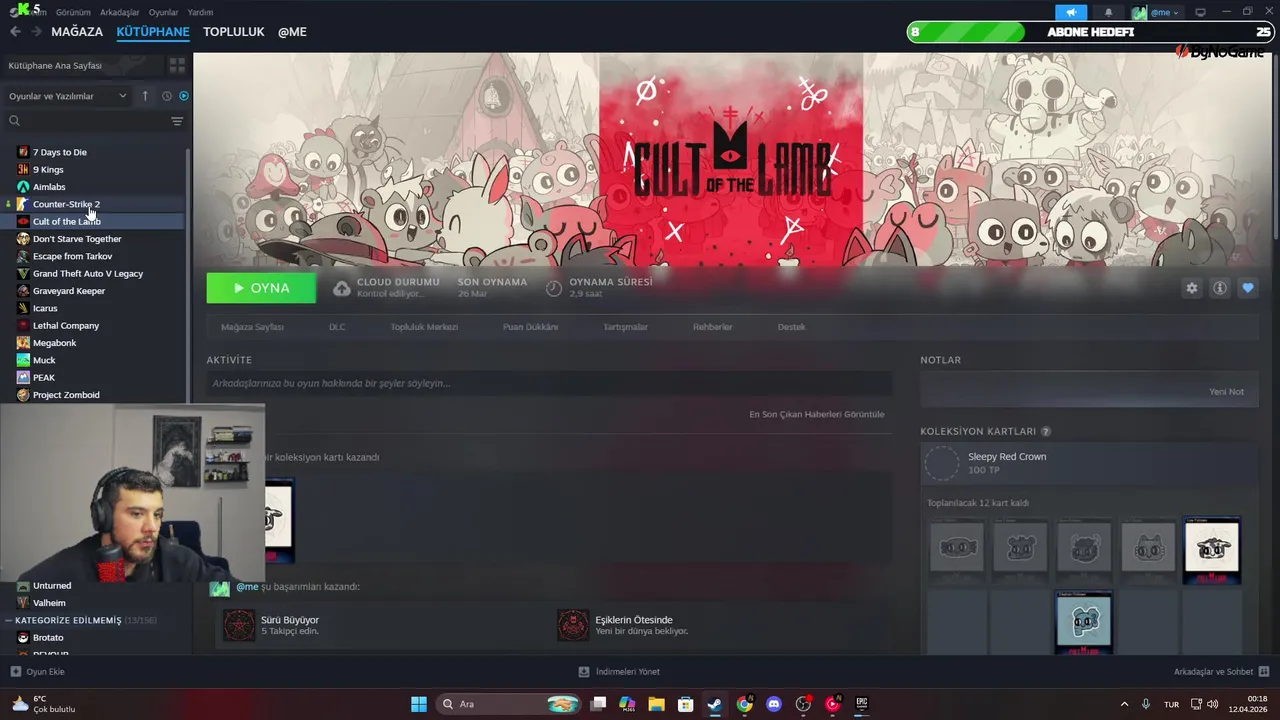This screenshot has width=1280, height=720.
Task: Open Windows Start menu
Action: click(419, 704)
